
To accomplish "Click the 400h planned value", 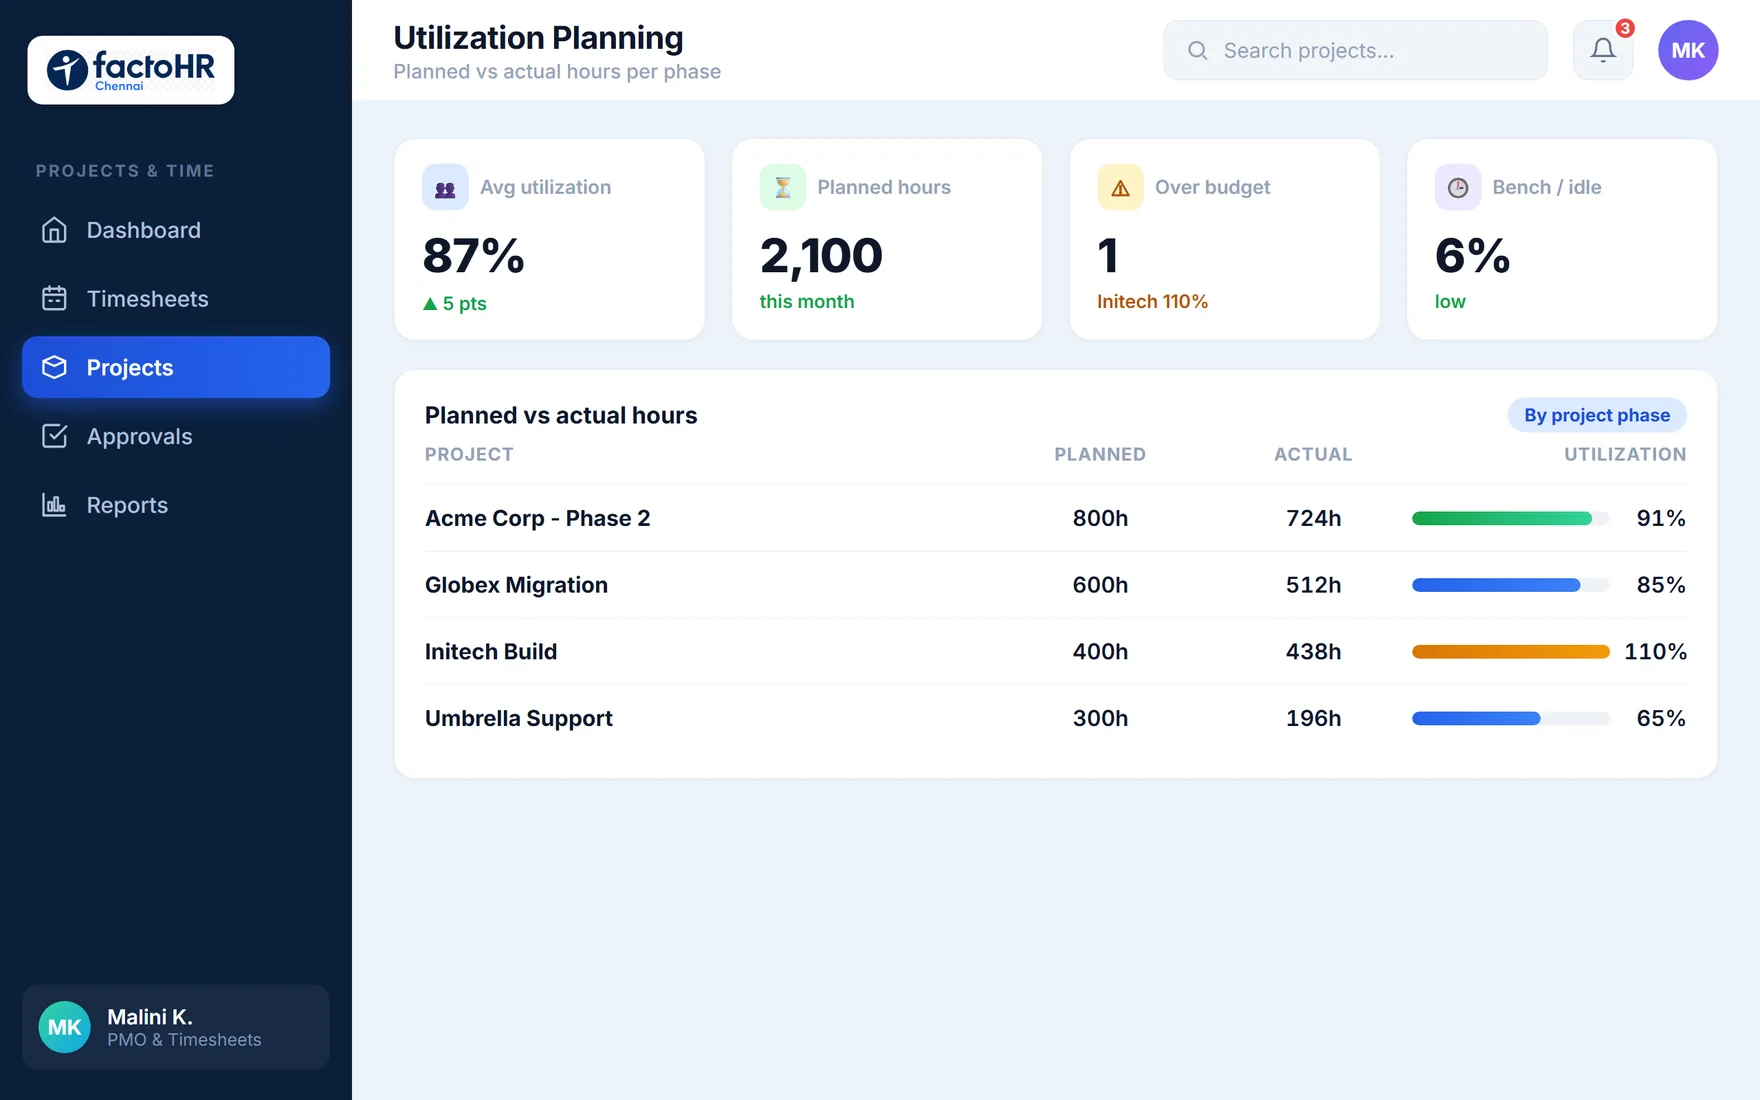I will [1100, 652].
